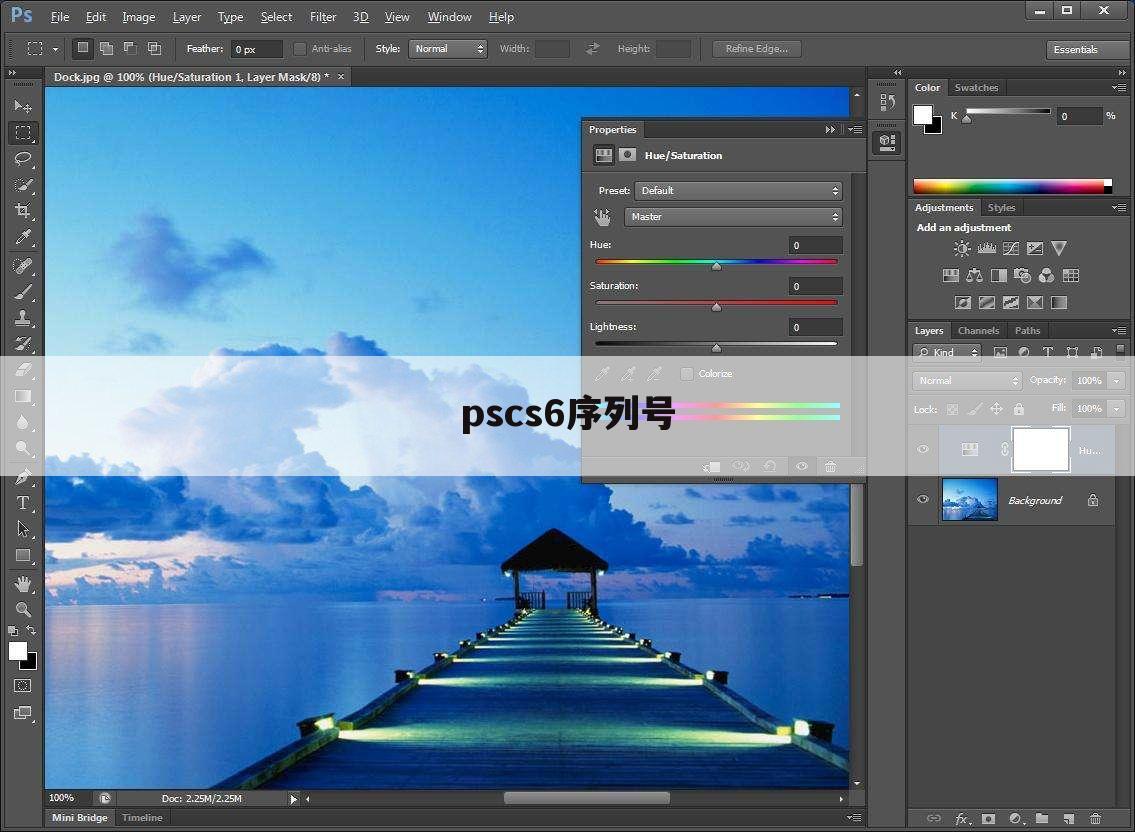Hide the Hue/Saturation adjustment layer
The width and height of the screenshot is (1135, 832).
(x=923, y=449)
